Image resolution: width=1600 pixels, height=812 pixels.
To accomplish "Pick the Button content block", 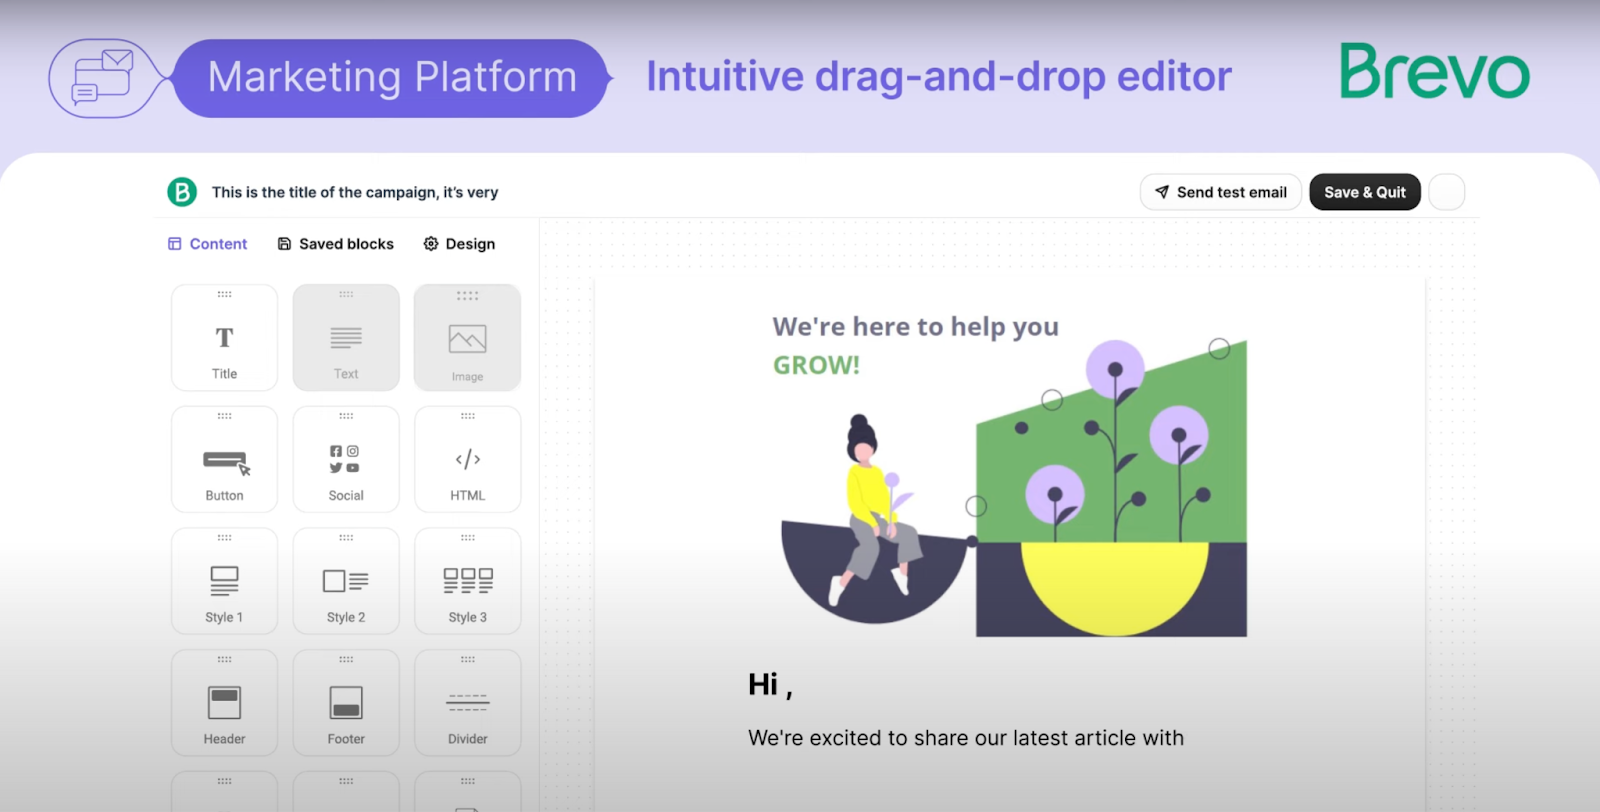I will click(x=224, y=460).
